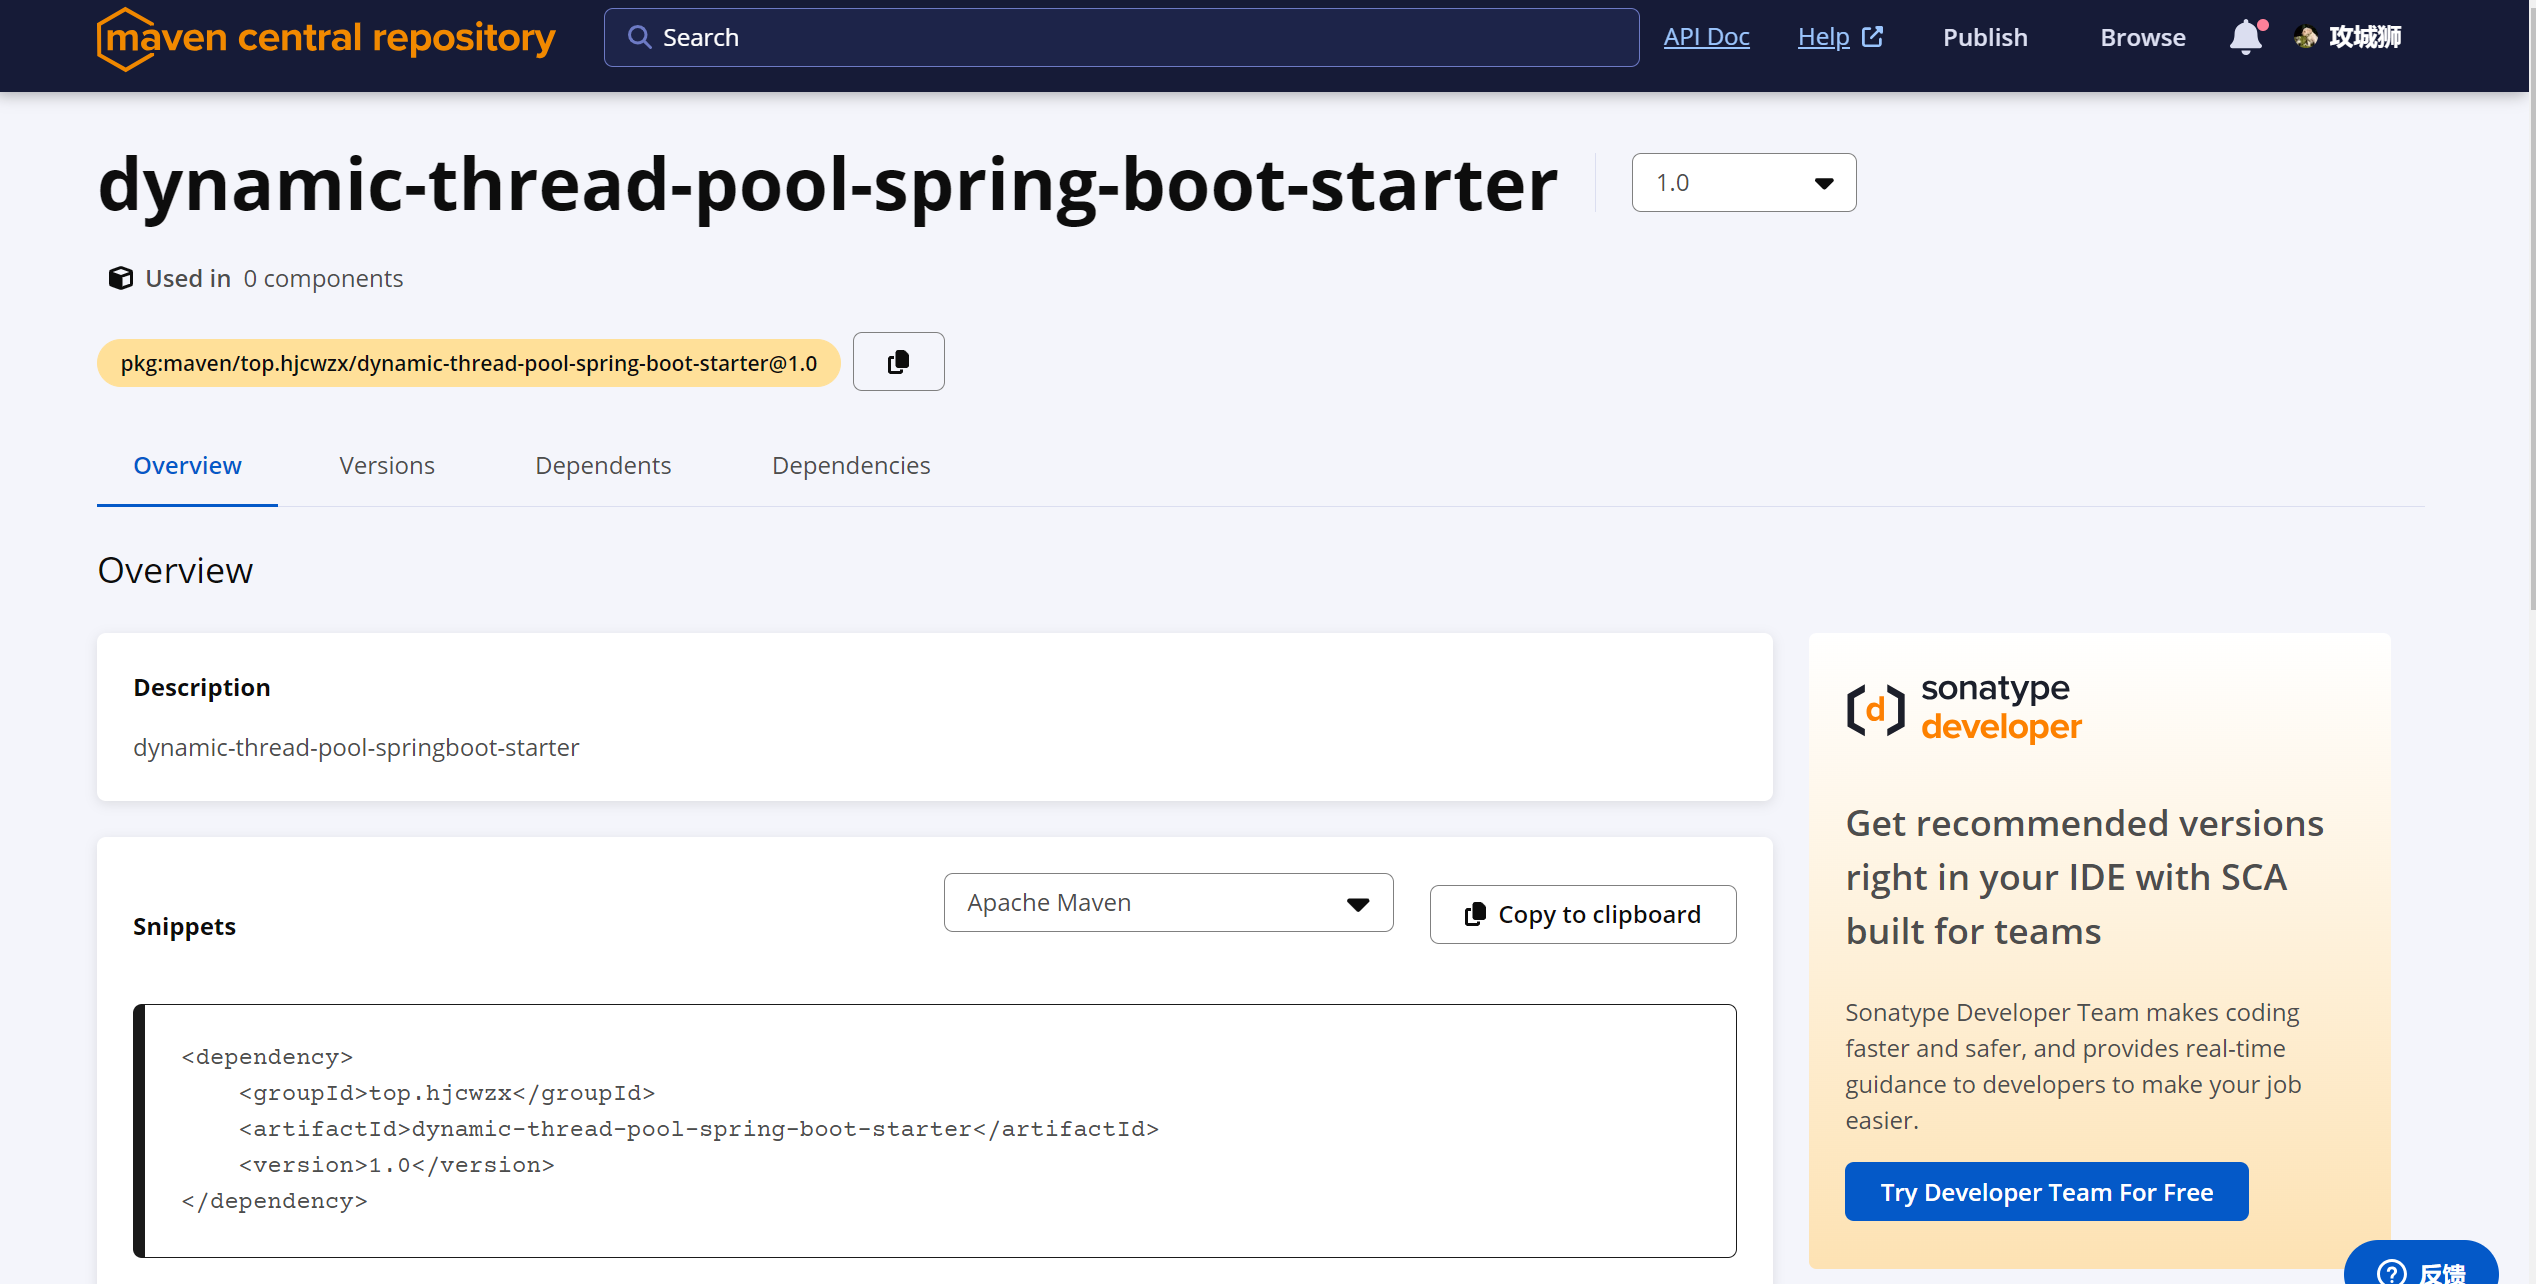Copy the package URL with the clipboard icon
Screen dimensions: 2536x1284
[x=898, y=362]
